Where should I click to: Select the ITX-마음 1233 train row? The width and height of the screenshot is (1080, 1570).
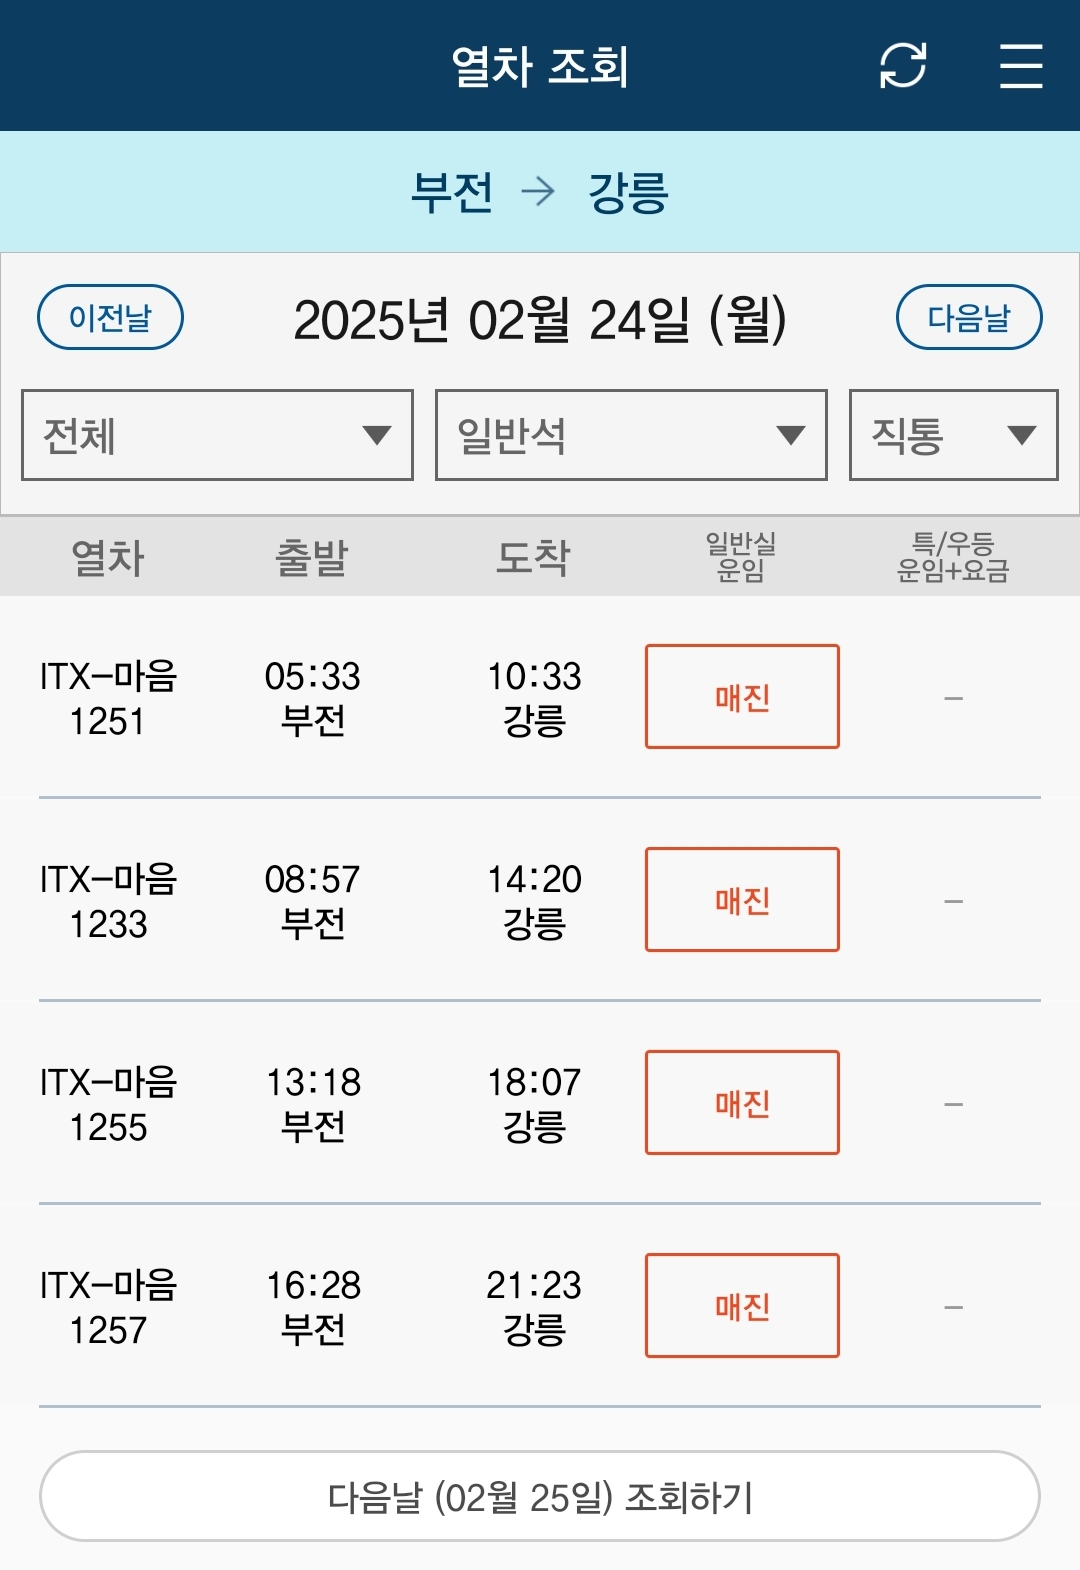(x=108, y=901)
